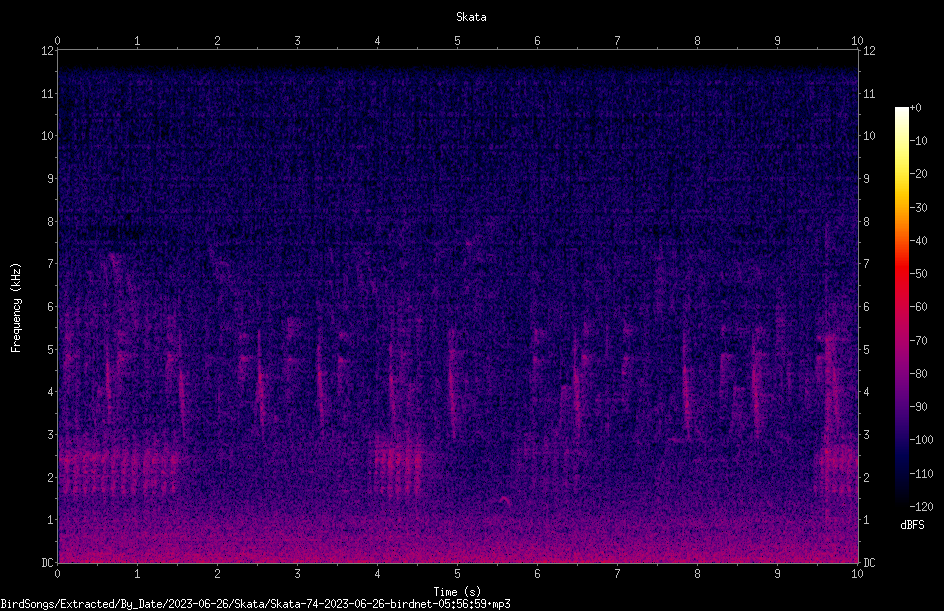944x611 pixels.
Task: Click the '6' label on the left frequency axis
Action: click(50, 306)
